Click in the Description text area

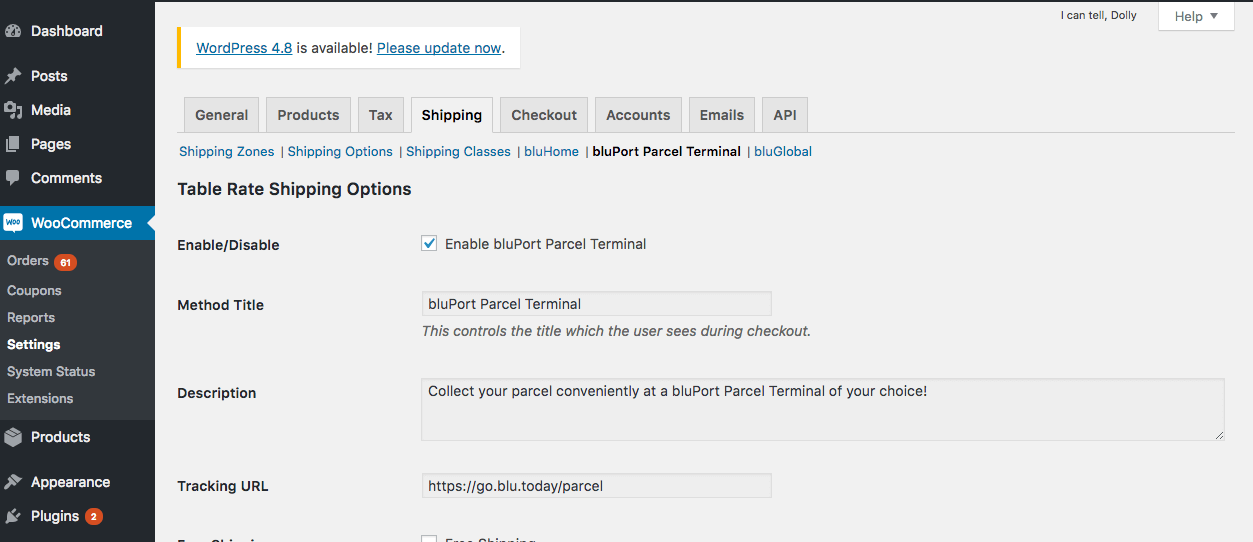pos(822,409)
